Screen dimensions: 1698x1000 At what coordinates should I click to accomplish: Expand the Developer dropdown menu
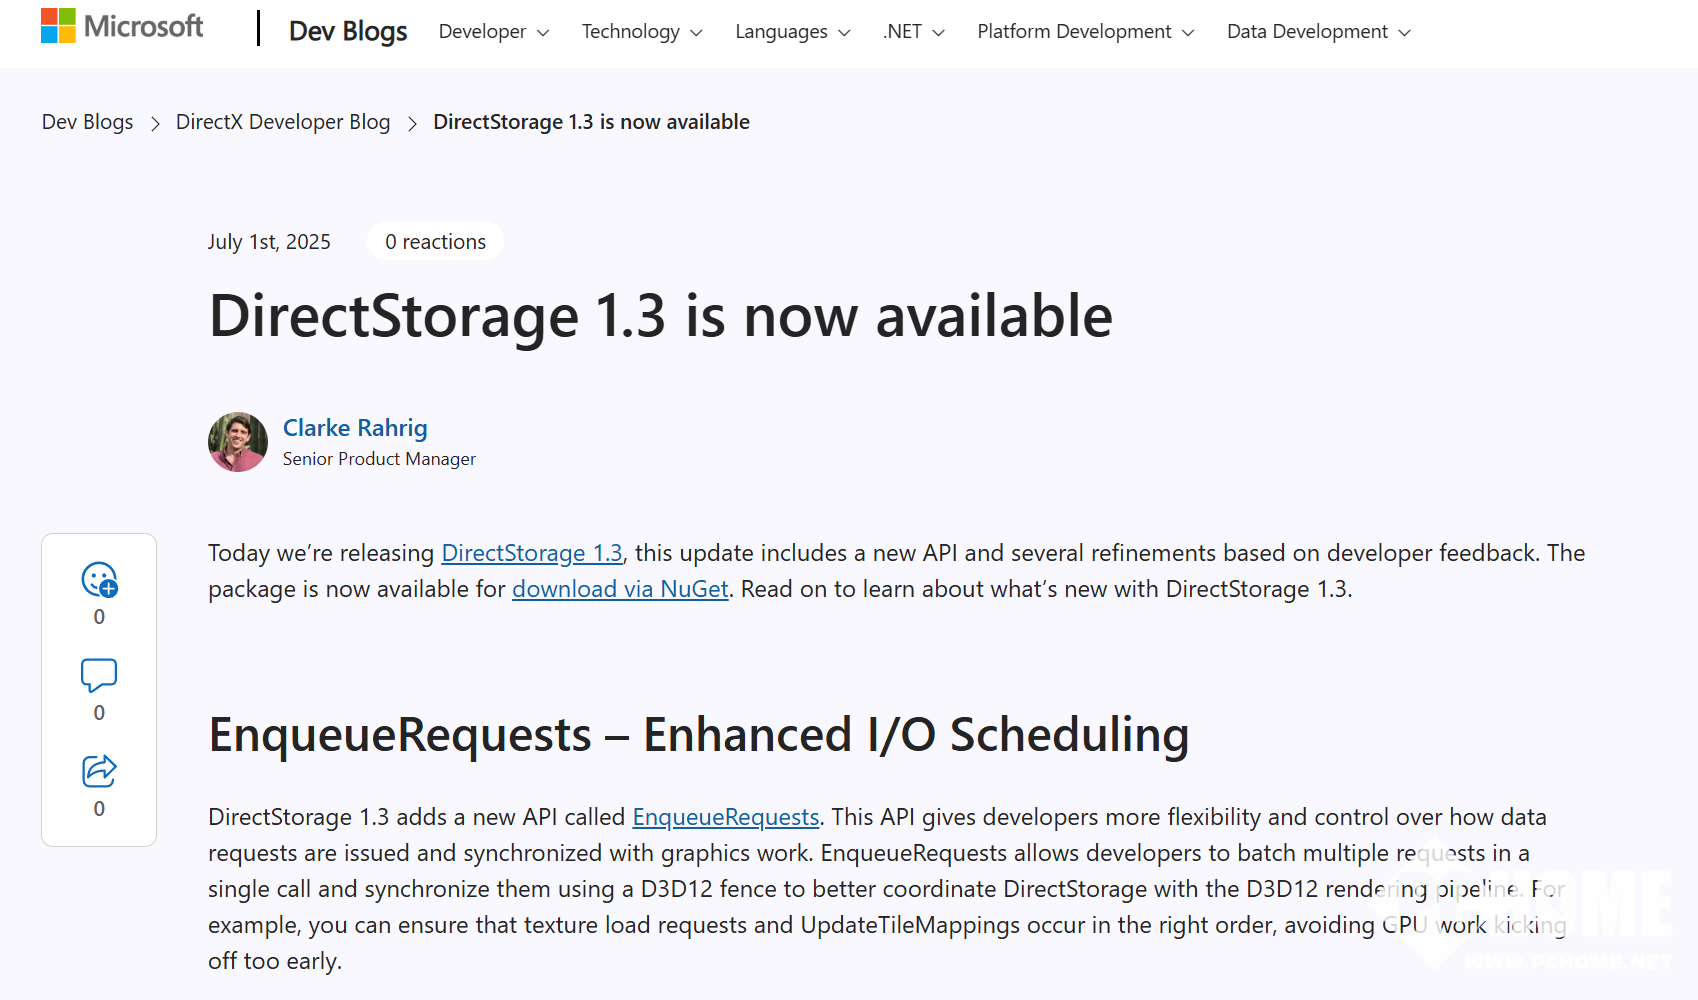coord(494,32)
